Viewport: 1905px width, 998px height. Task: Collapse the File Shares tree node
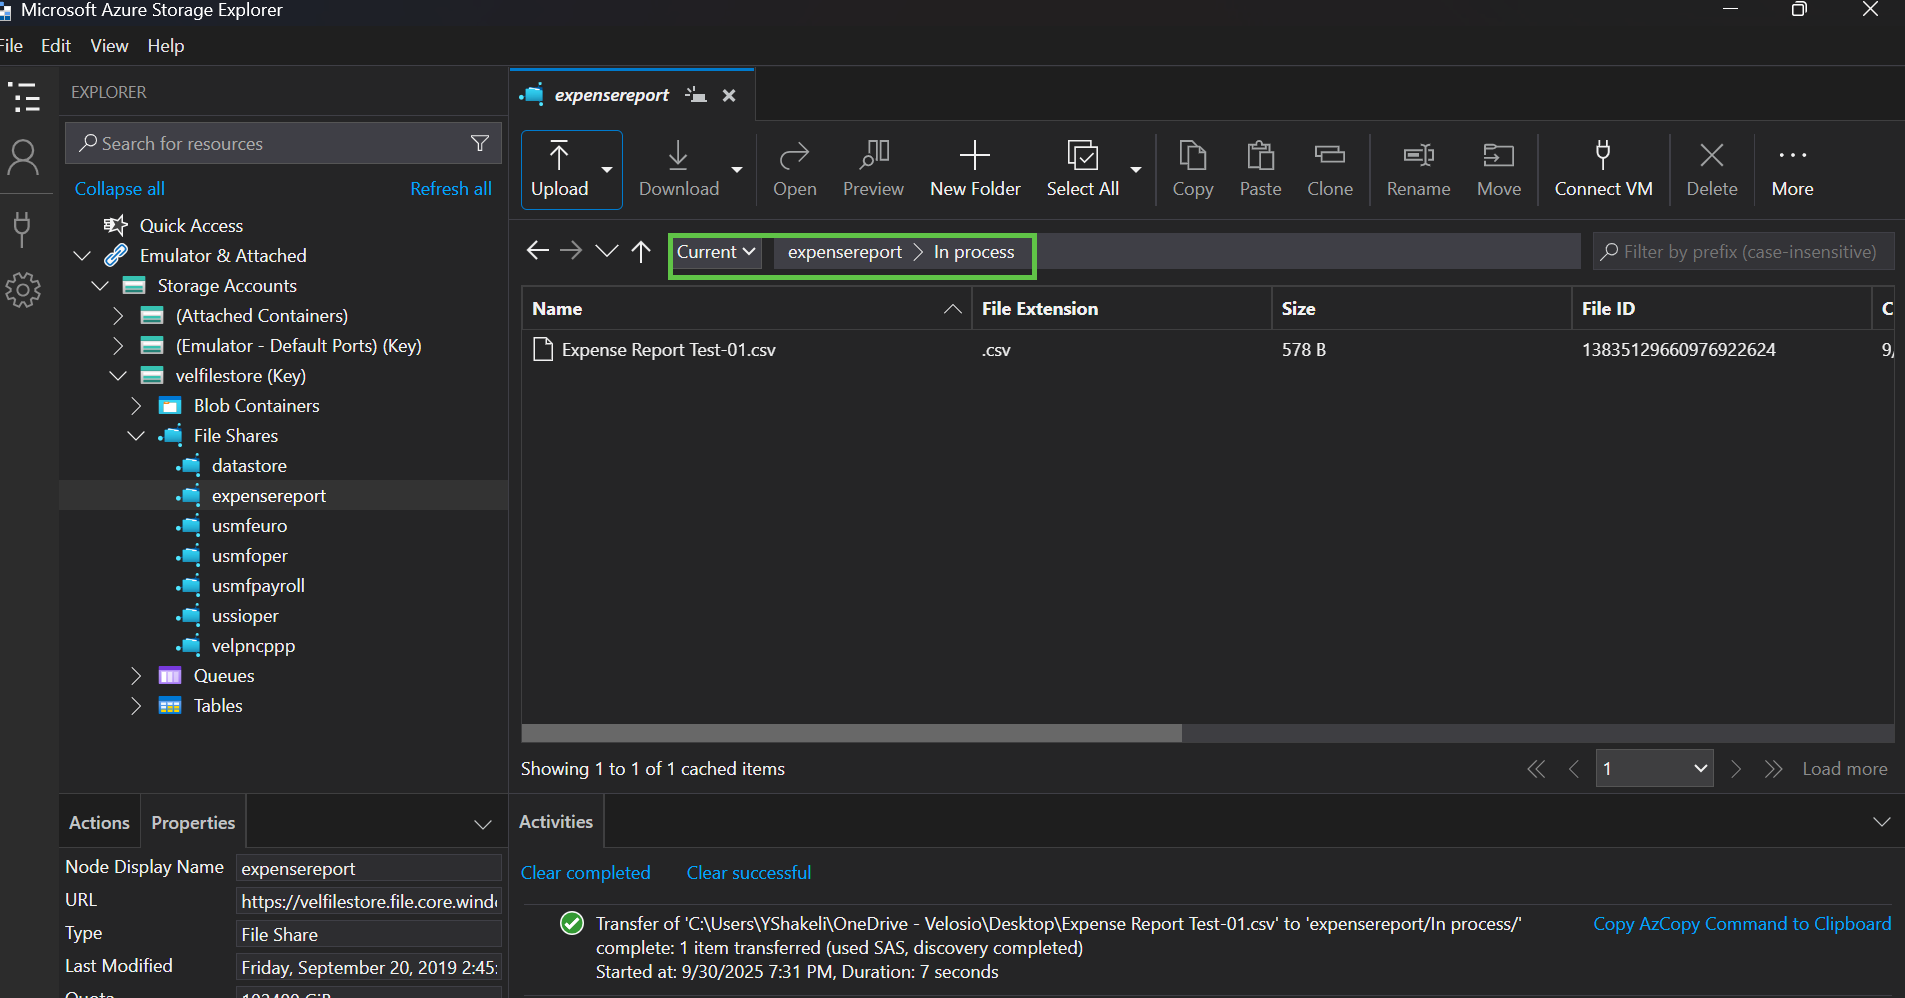click(136, 435)
